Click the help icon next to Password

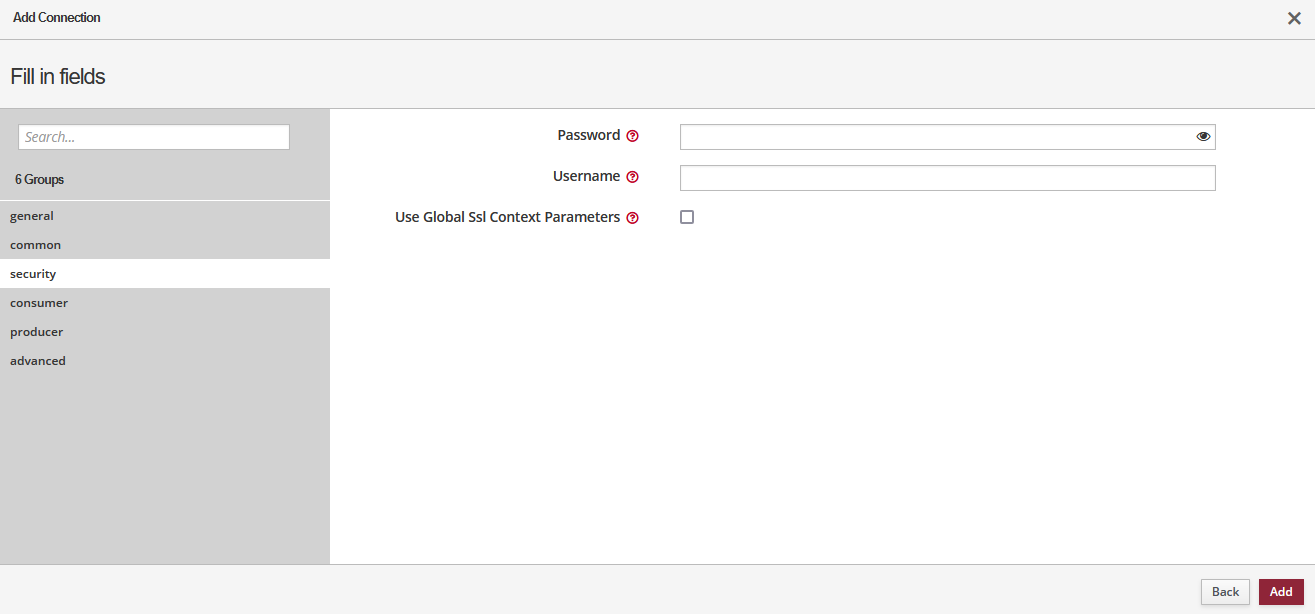[x=632, y=136]
